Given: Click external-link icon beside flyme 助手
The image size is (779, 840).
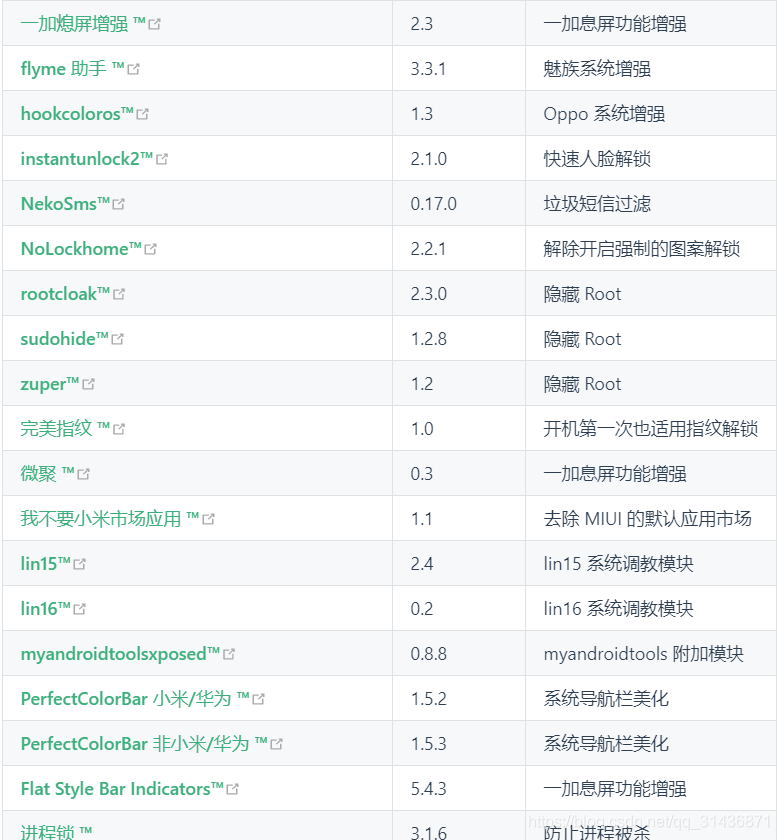Looking at the screenshot, I should point(133,69).
